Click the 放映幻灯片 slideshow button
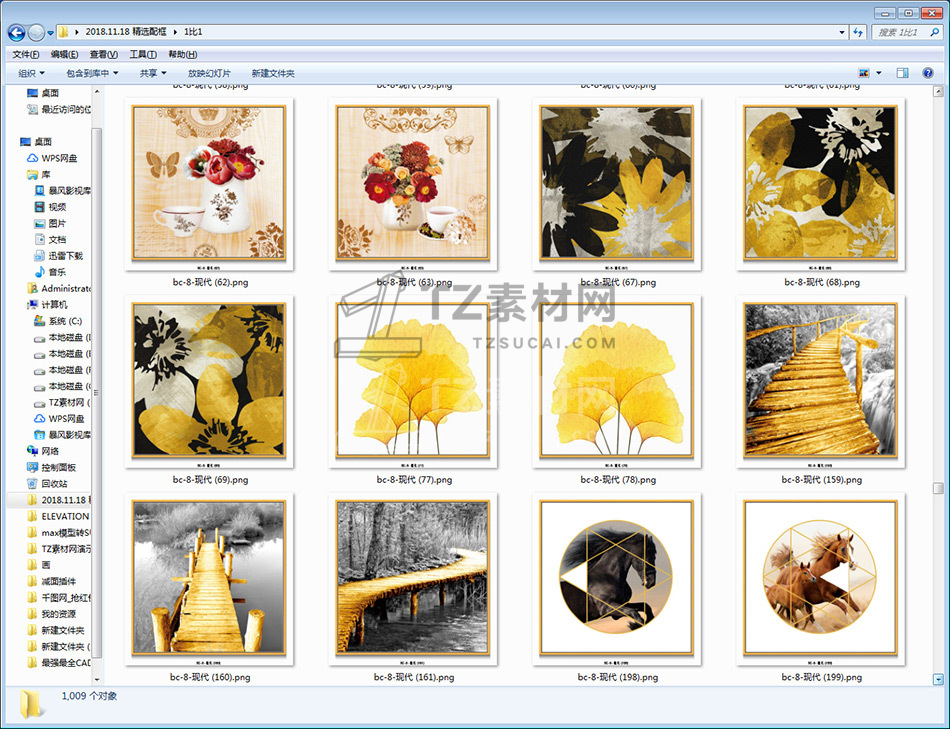950x729 pixels. tap(209, 73)
